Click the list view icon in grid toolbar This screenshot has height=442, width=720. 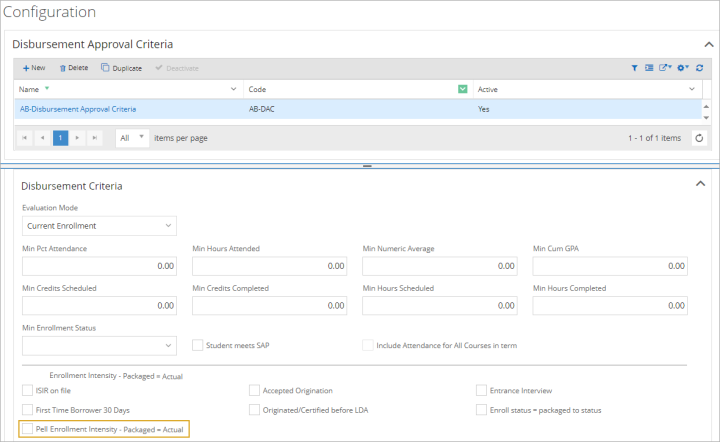649,68
